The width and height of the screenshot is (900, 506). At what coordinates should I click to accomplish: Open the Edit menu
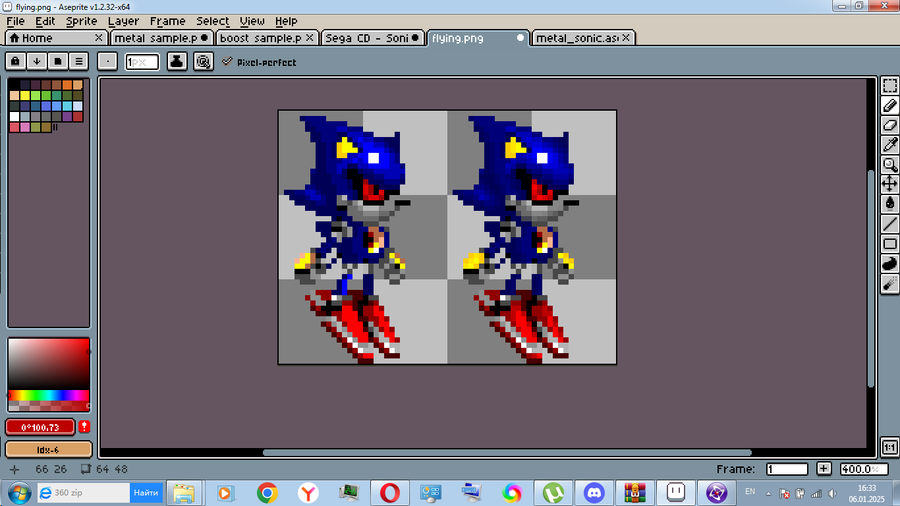click(45, 21)
